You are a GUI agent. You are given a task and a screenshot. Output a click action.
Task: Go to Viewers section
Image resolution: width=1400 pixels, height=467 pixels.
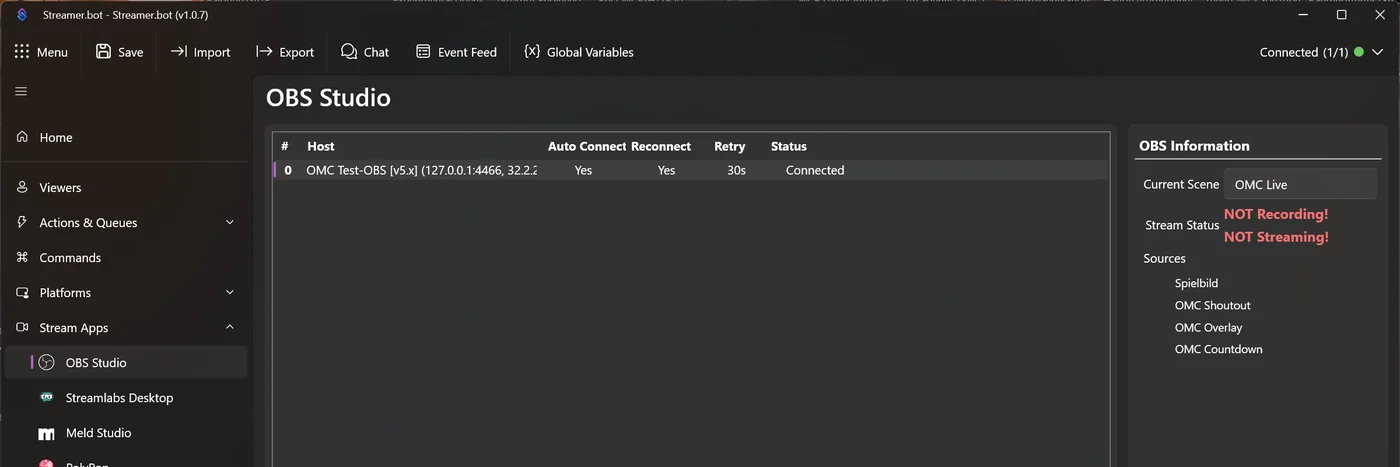[126, 187]
